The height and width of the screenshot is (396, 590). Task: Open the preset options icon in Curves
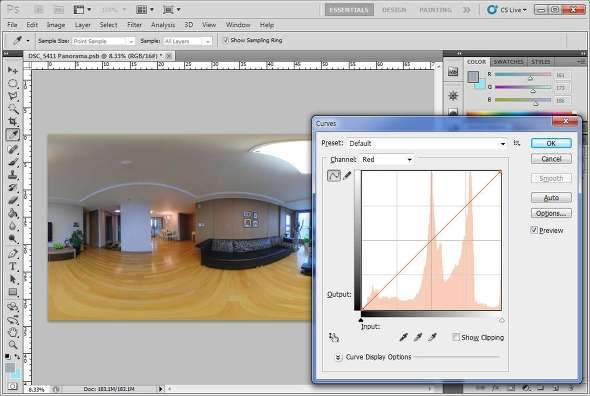point(517,143)
